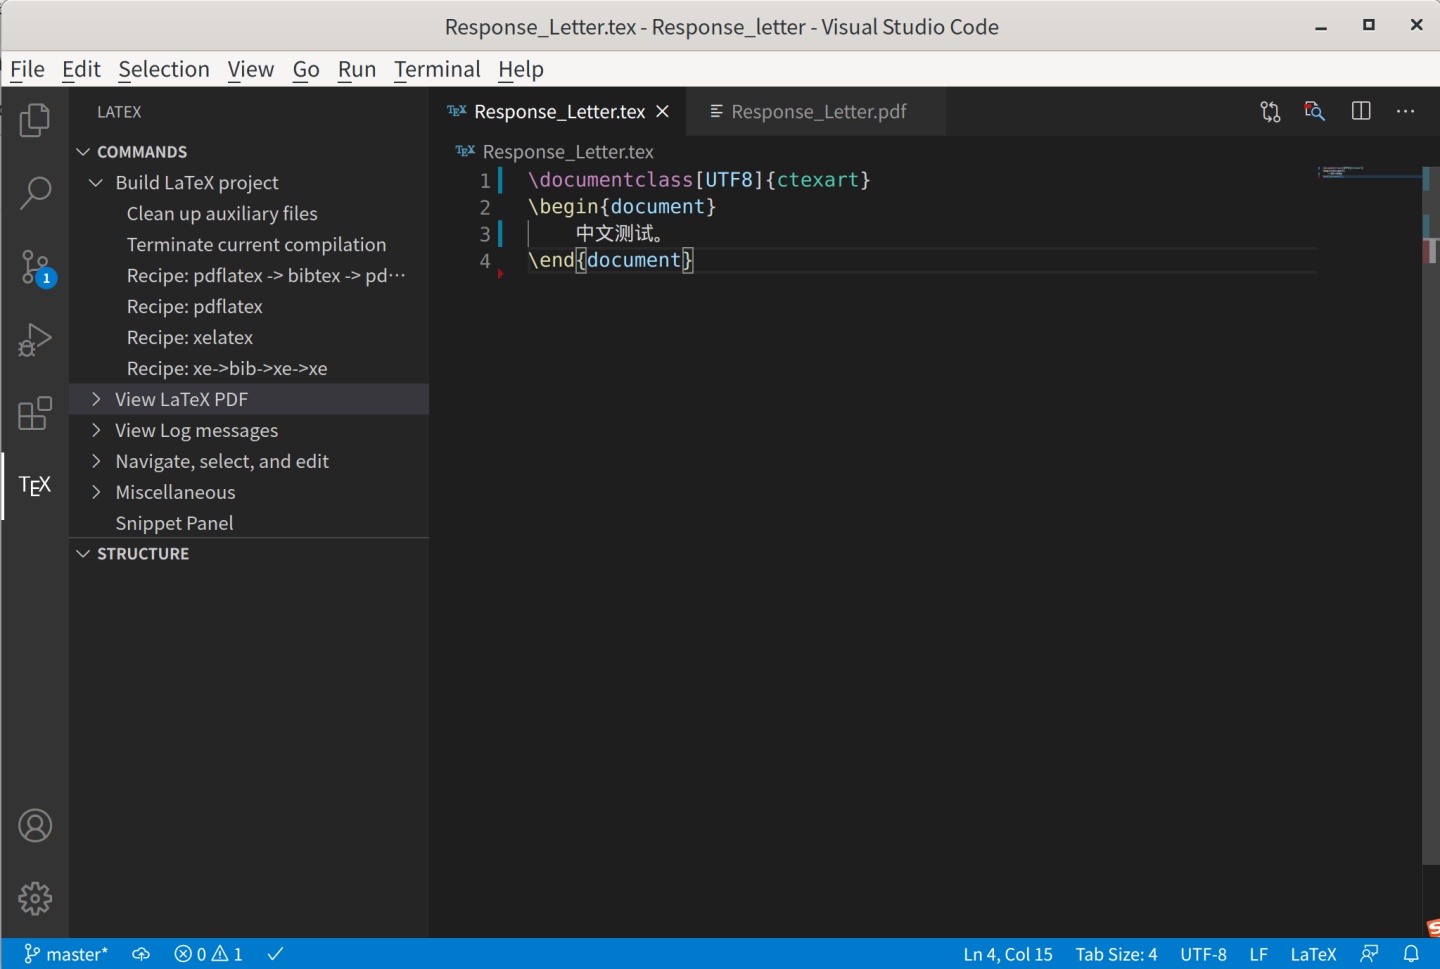The width and height of the screenshot is (1440, 969).
Task: Open the Search view
Action: 35,193
